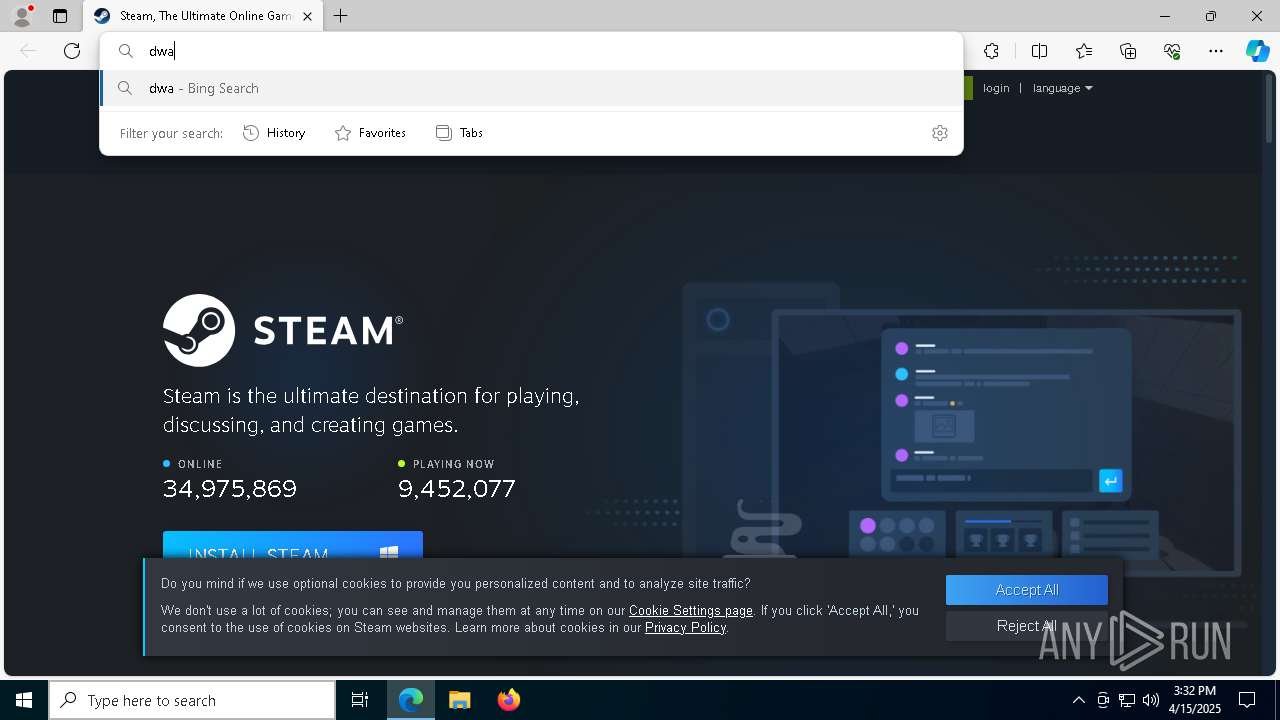1280x720 pixels.
Task: Click the Install Steam button
Action: [293, 546]
